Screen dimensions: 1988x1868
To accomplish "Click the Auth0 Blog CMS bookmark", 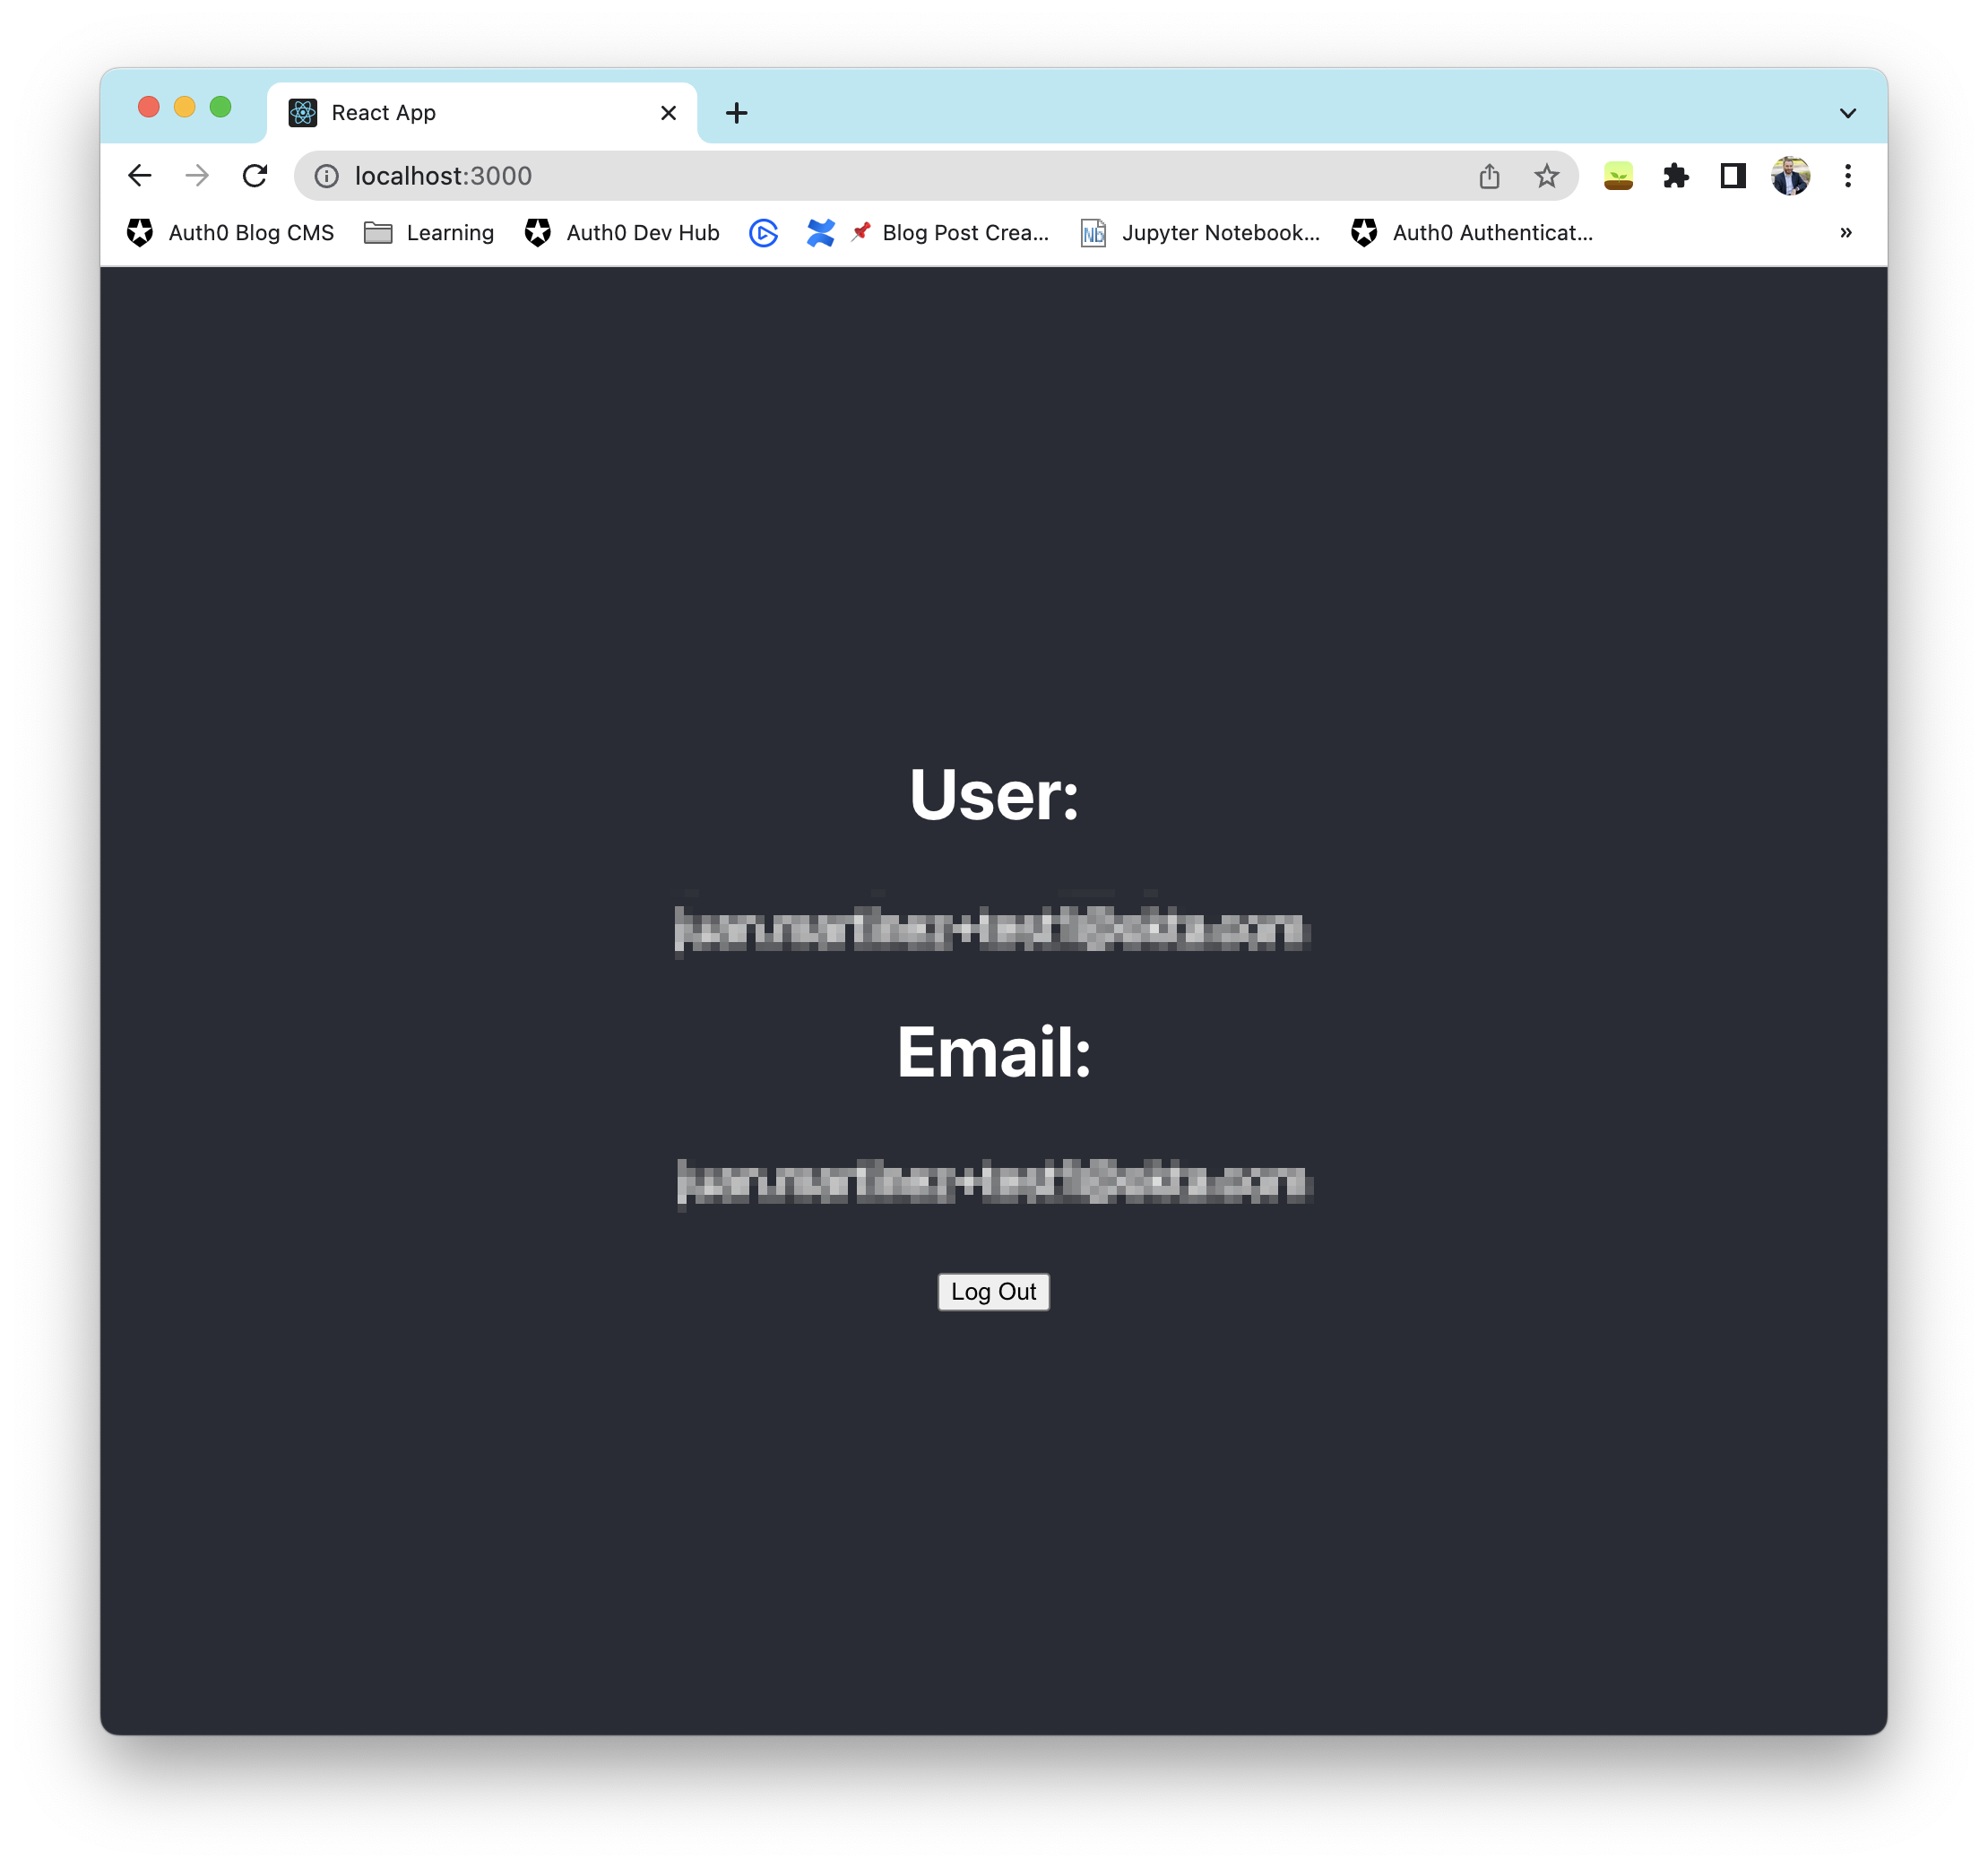I will [227, 232].
